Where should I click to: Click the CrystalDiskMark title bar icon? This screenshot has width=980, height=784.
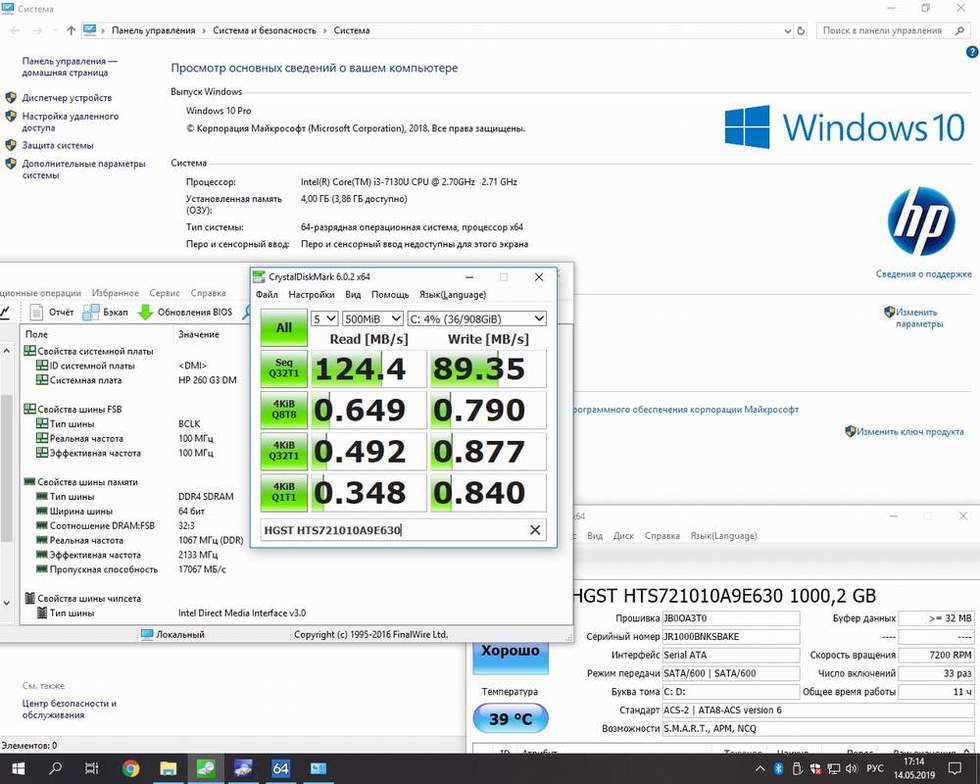coord(259,277)
